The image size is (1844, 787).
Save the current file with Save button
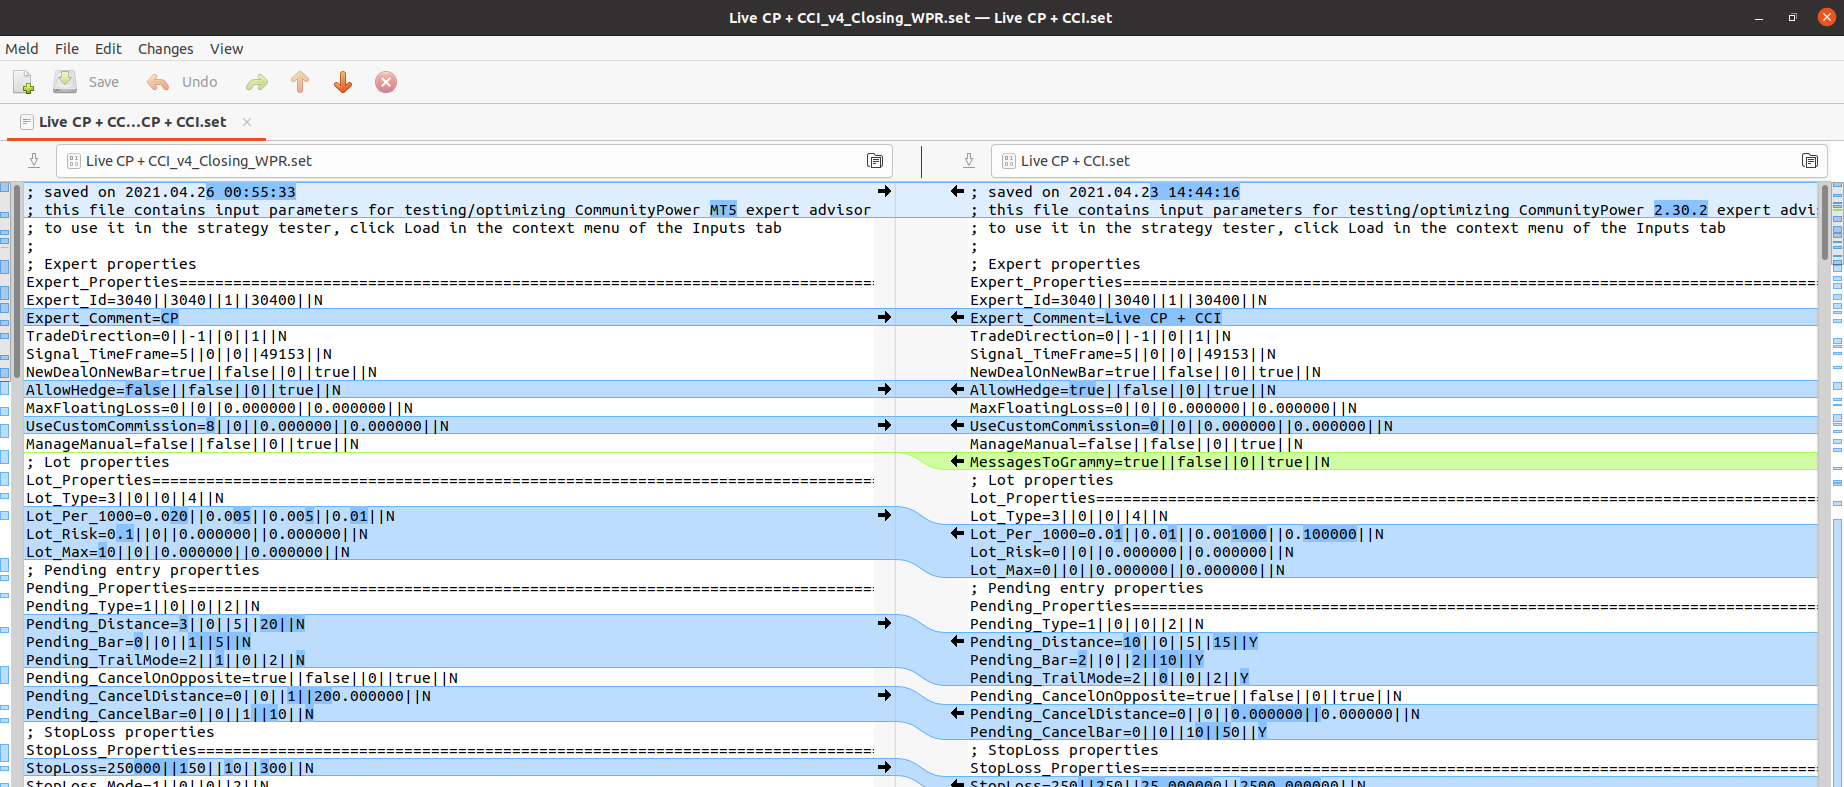pos(86,82)
